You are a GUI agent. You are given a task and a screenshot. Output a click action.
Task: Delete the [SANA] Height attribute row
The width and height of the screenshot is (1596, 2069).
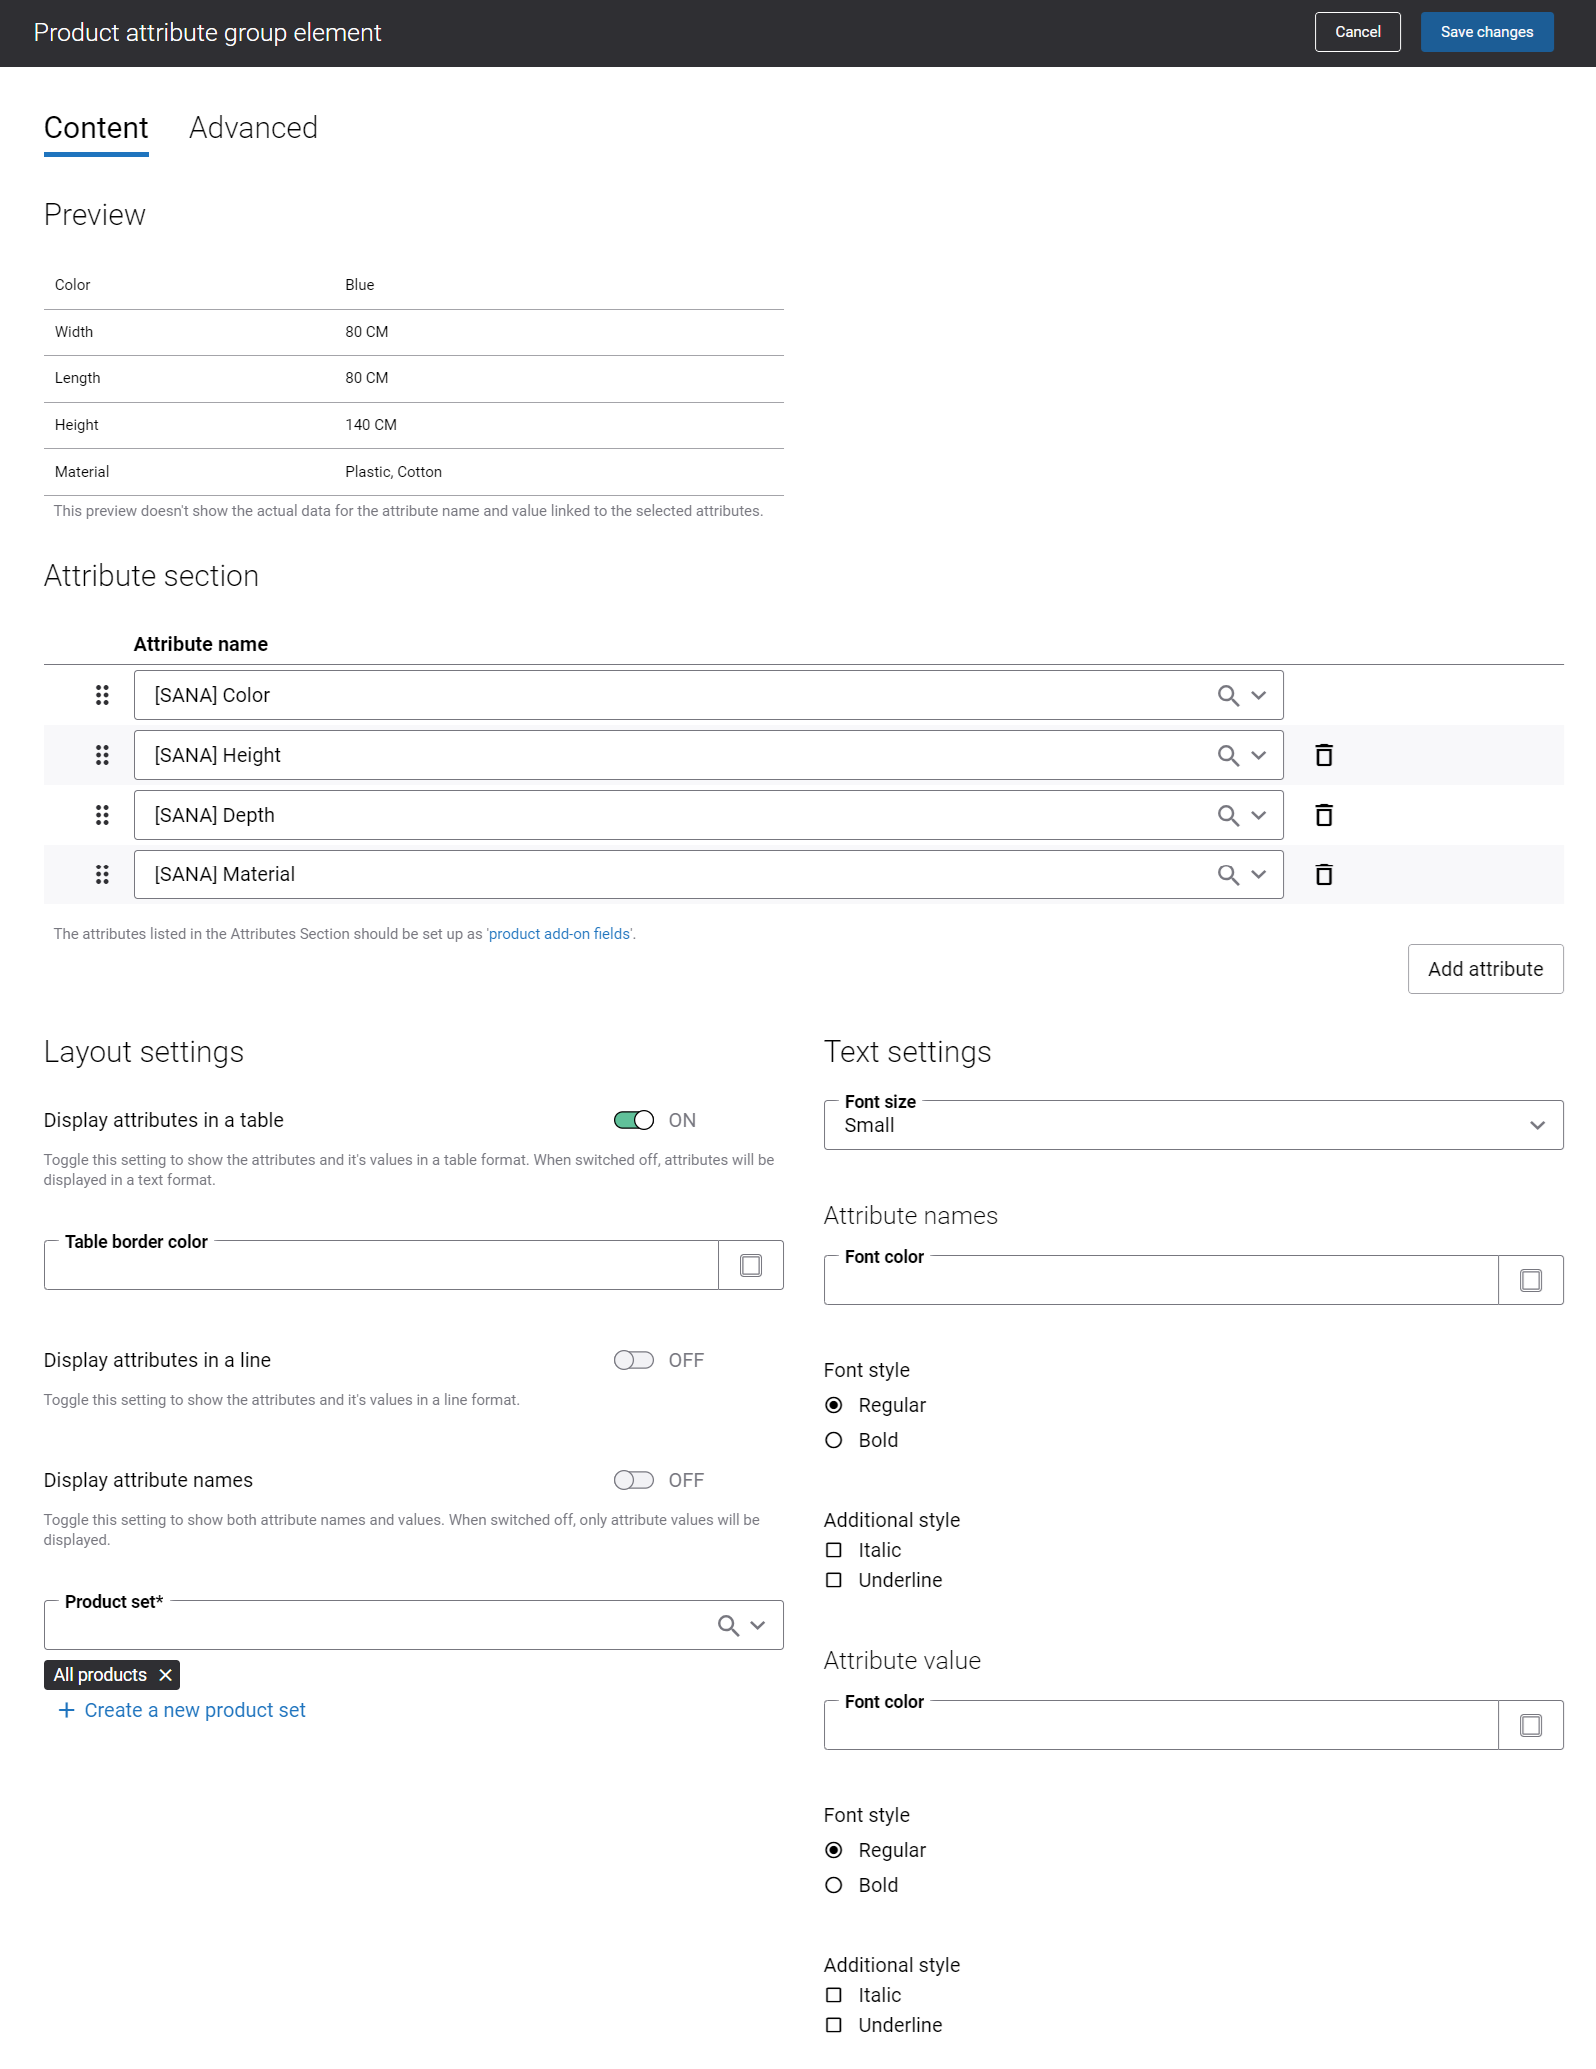tap(1323, 755)
